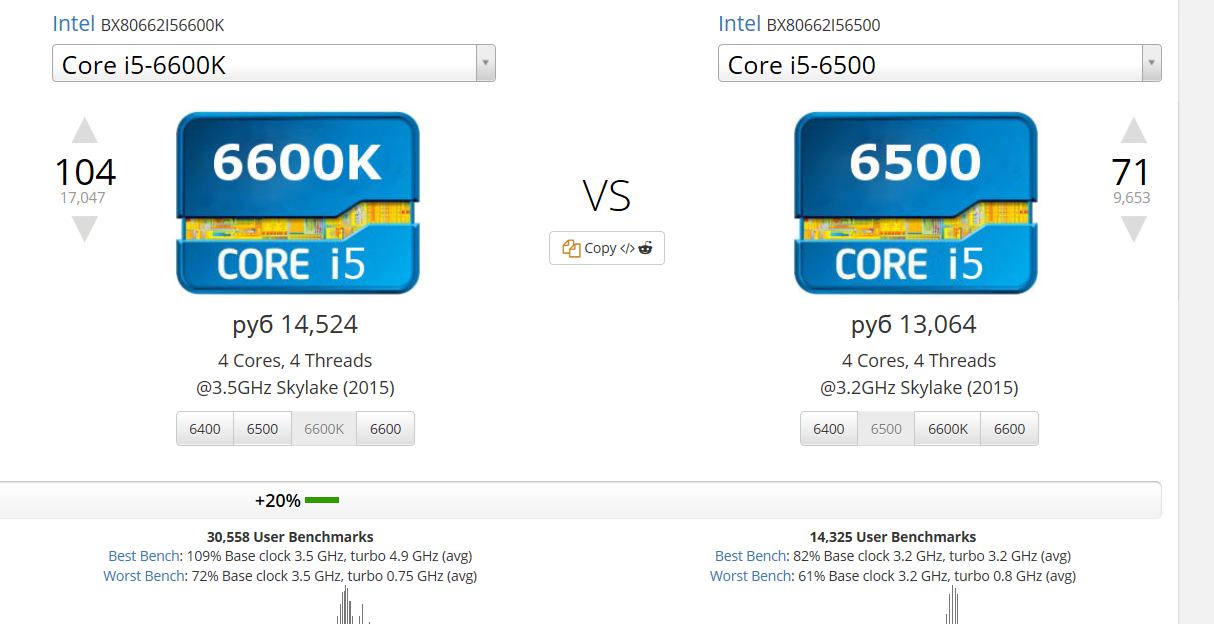Select 6400 under the 6600K processor
1214x624 pixels.
(205, 429)
